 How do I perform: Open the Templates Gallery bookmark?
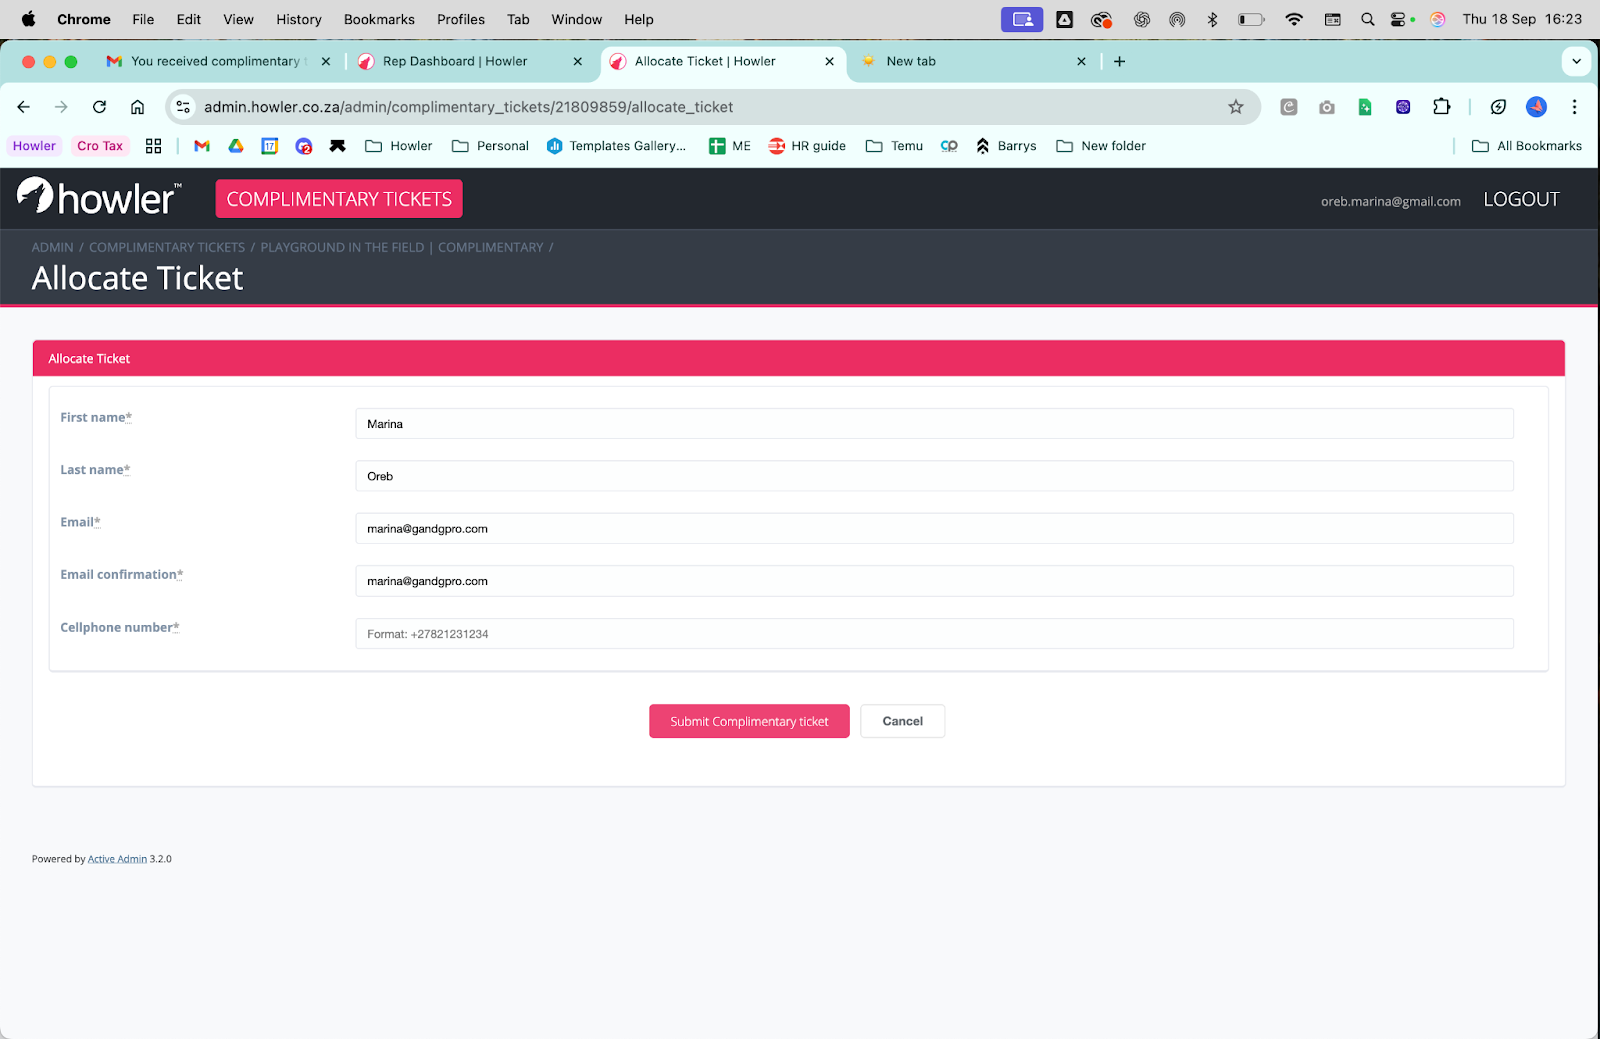coord(616,146)
